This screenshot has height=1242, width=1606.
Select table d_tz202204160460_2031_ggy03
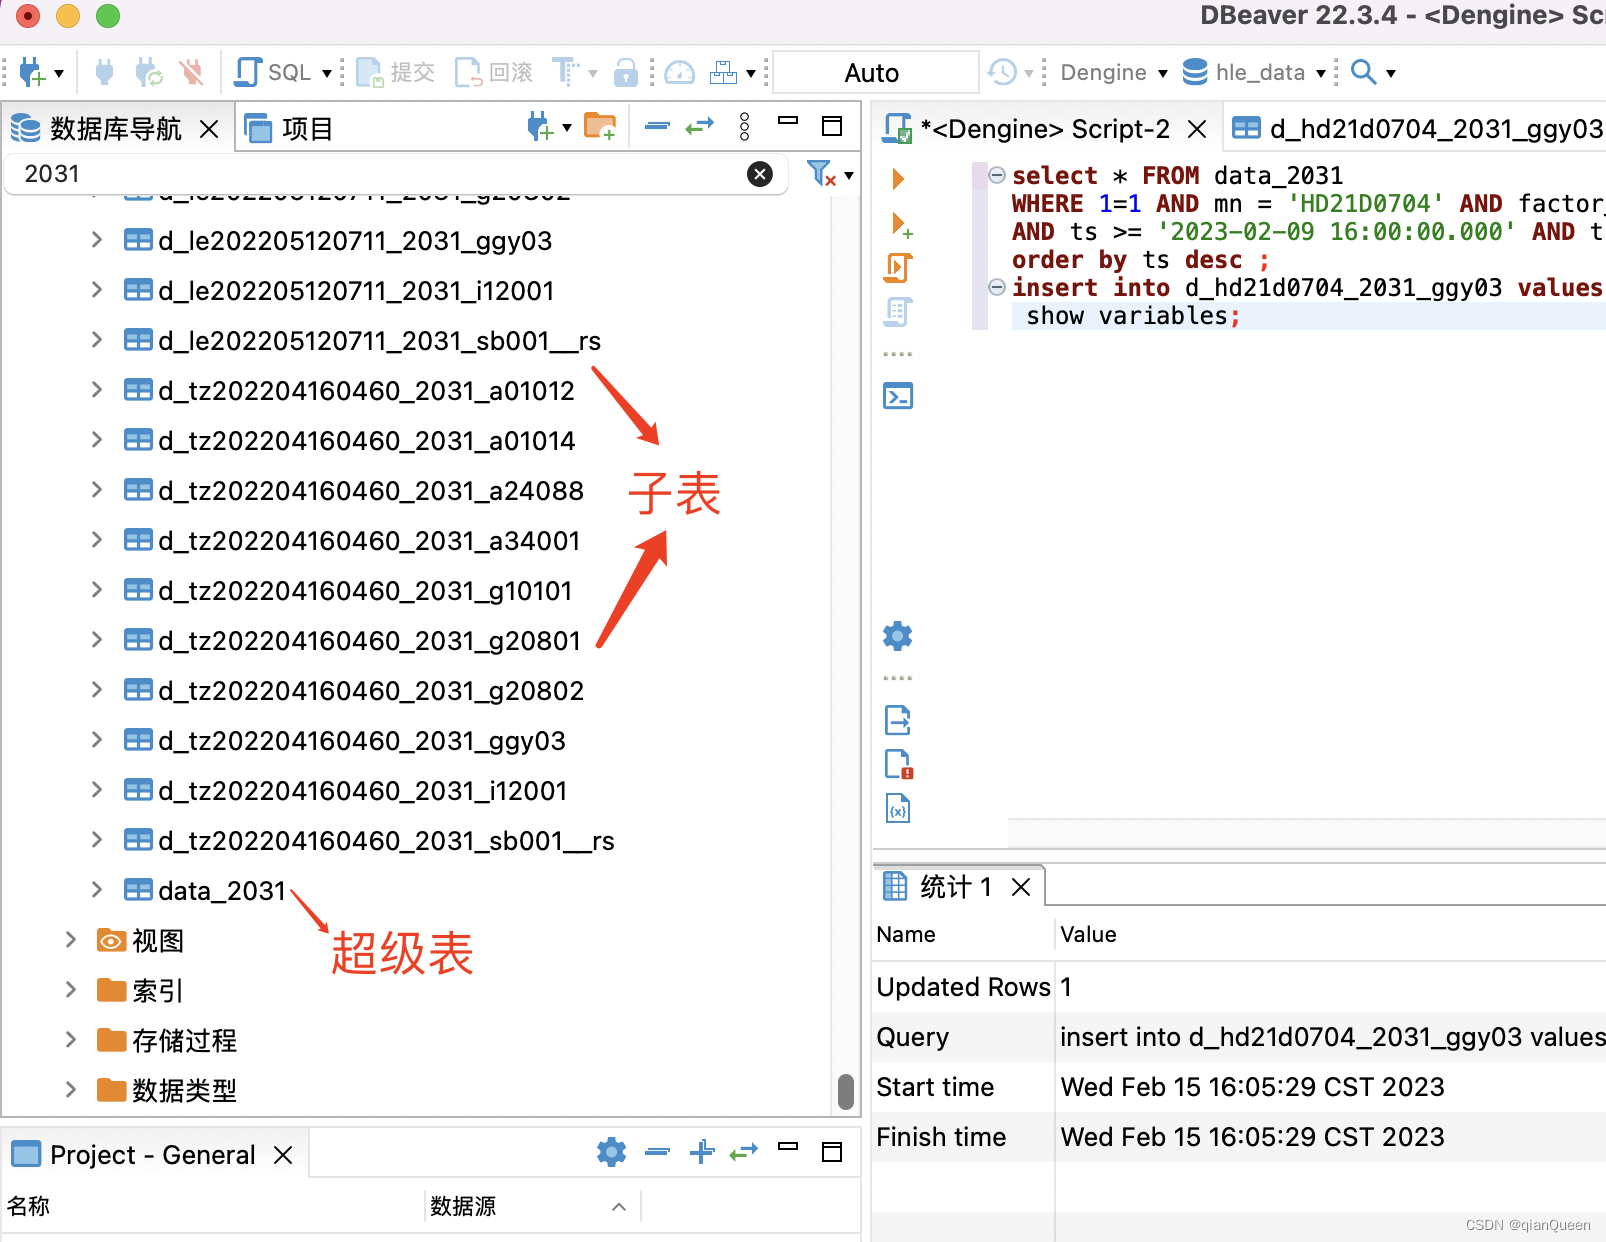pyautogui.click(x=362, y=741)
